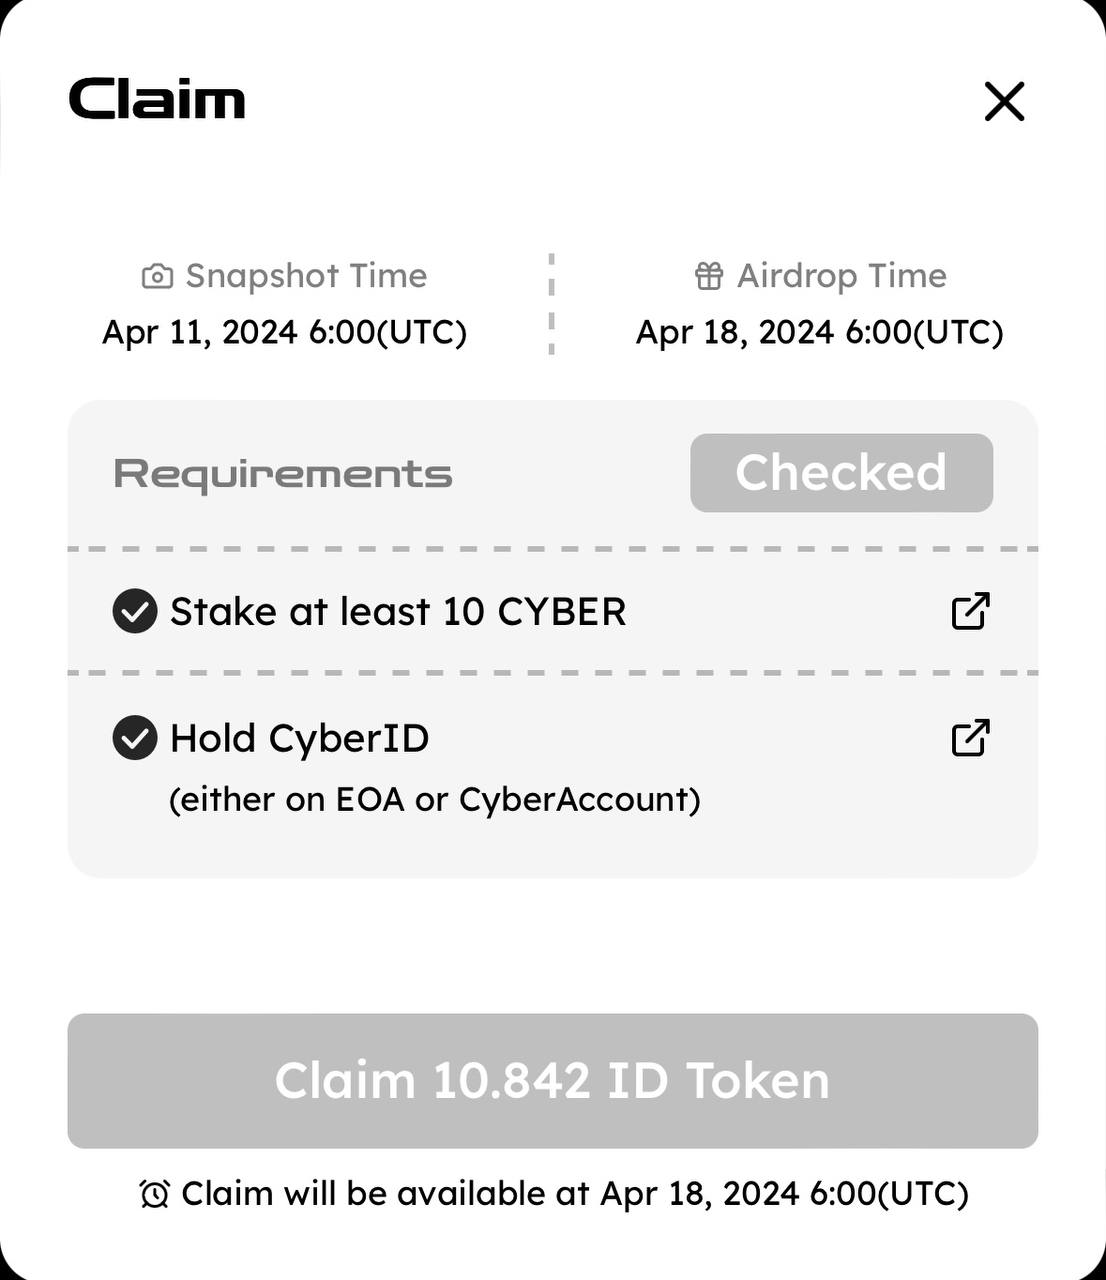Click the Claim title heading
The width and height of the screenshot is (1106, 1280).
(157, 100)
